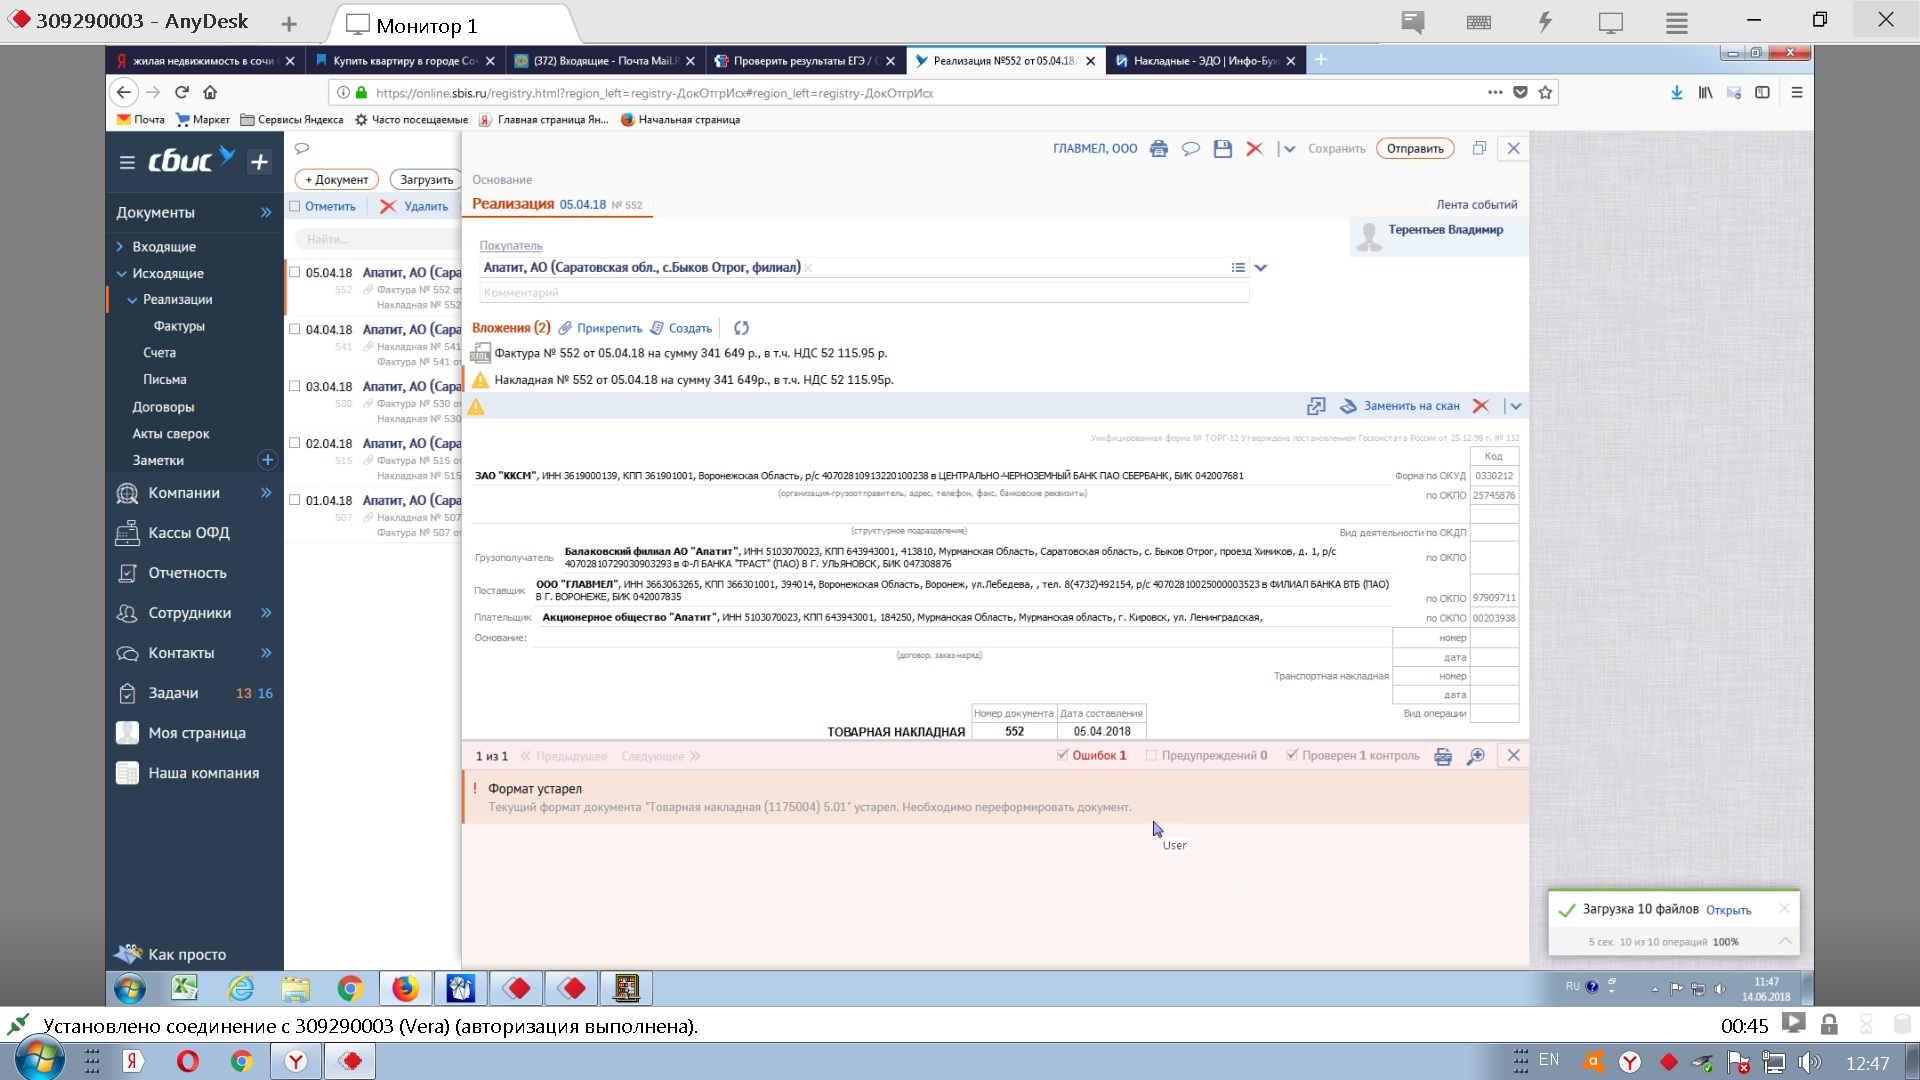The width and height of the screenshot is (1920, 1080).
Task: Open Задачи in the sidebar
Action: (x=173, y=693)
